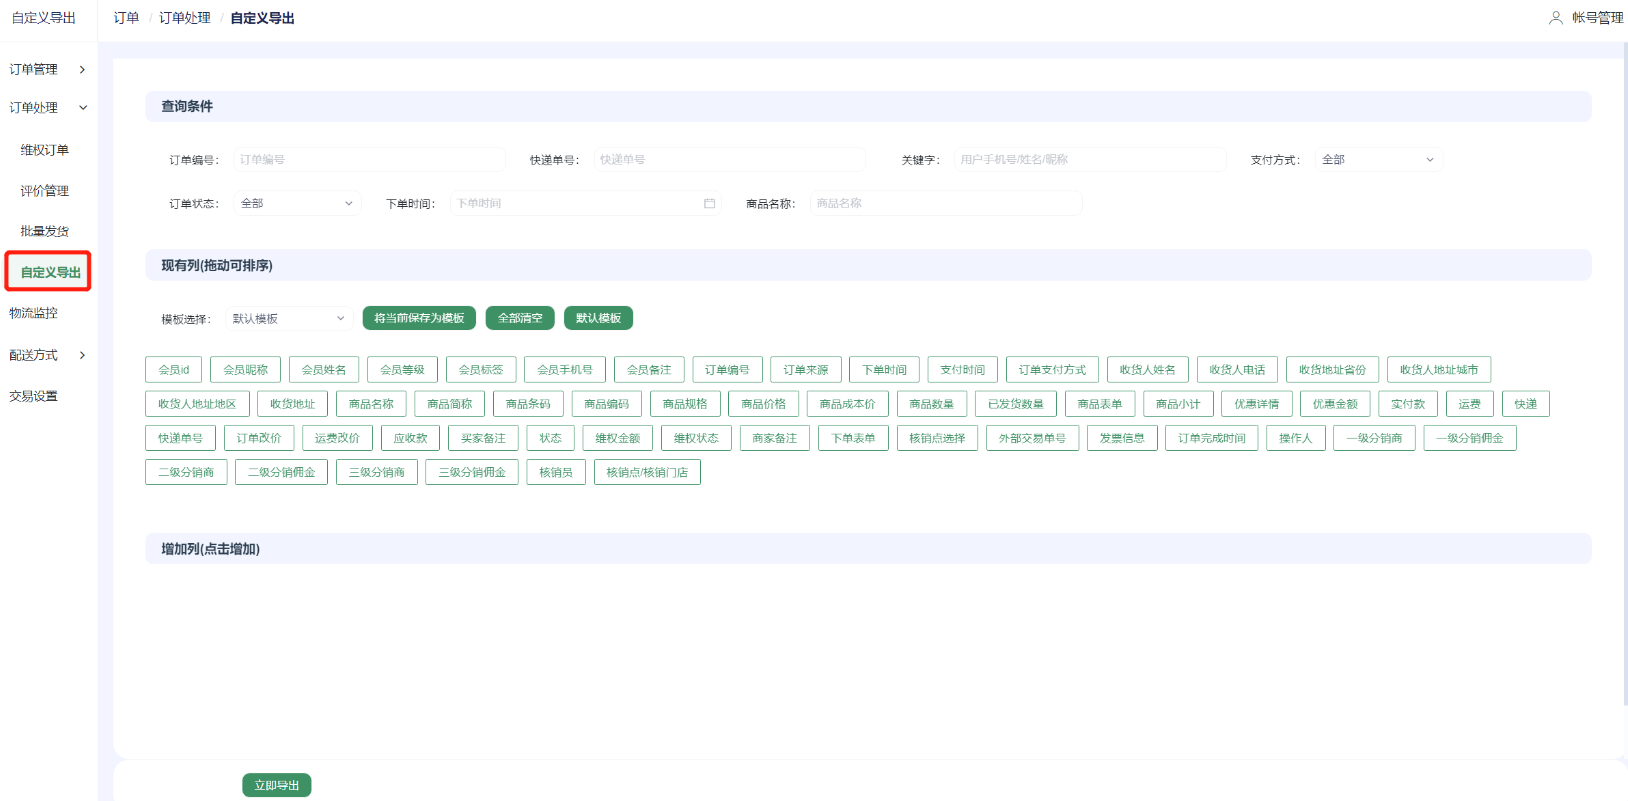The height and width of the screenshot is (801, 1628).
Task: Click the 核销点/核销门店 column tag
Action: click(647, 472)
